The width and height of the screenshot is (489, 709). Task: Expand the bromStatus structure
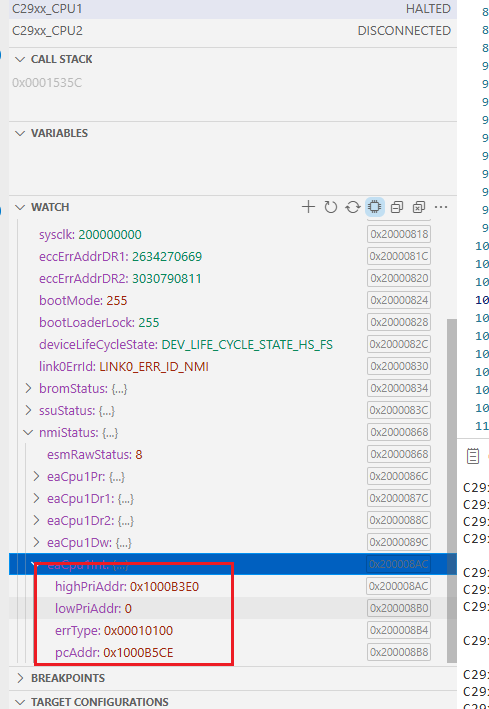pyautogui.click(x=28, y=388)
